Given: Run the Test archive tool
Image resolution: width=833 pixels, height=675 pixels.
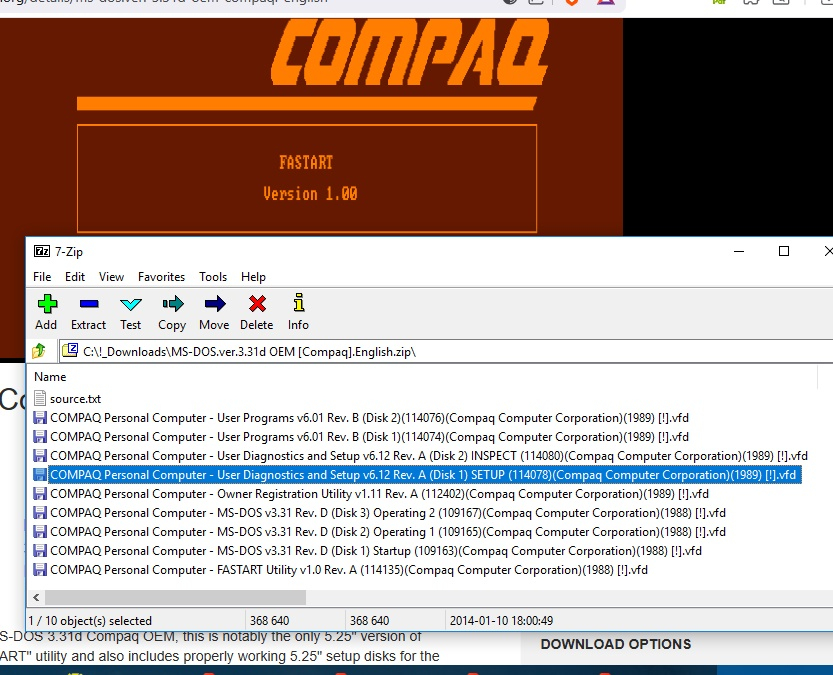Looking at the screenshot, I should coord(131,312).
